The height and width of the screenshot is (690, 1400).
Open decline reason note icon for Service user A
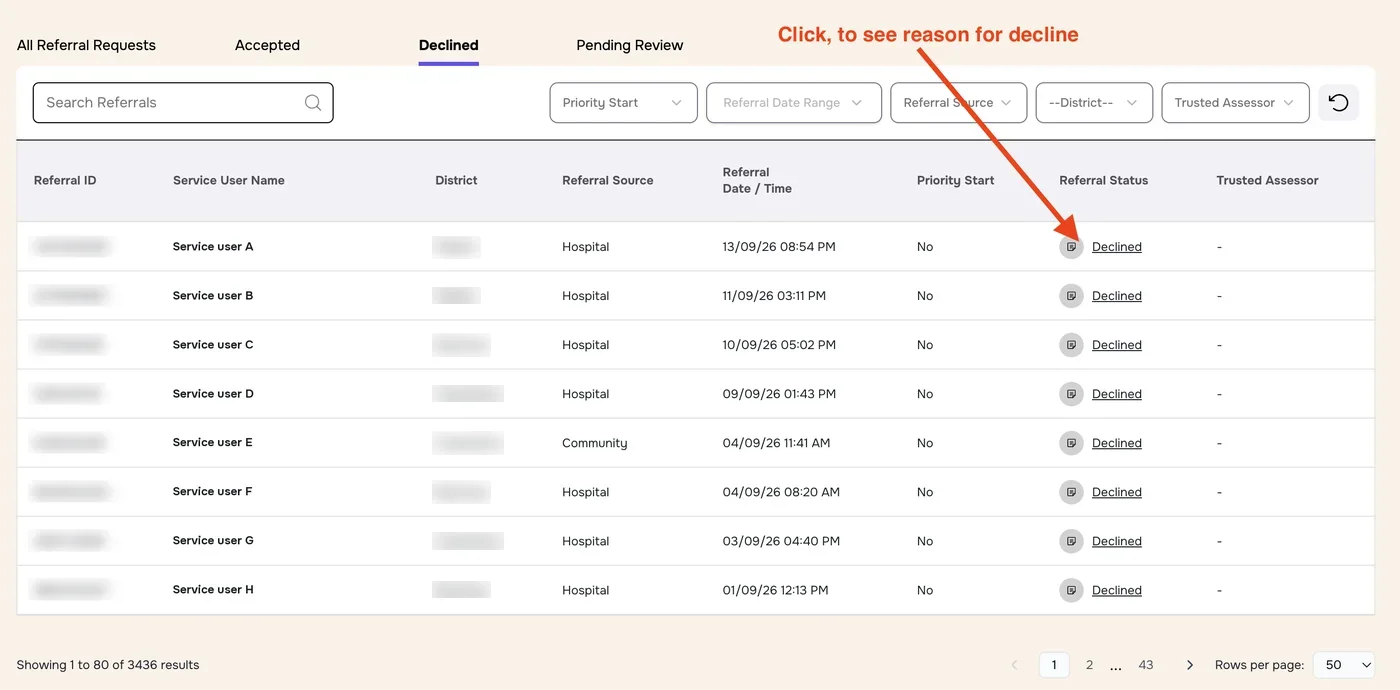[x=1071, y=246]
